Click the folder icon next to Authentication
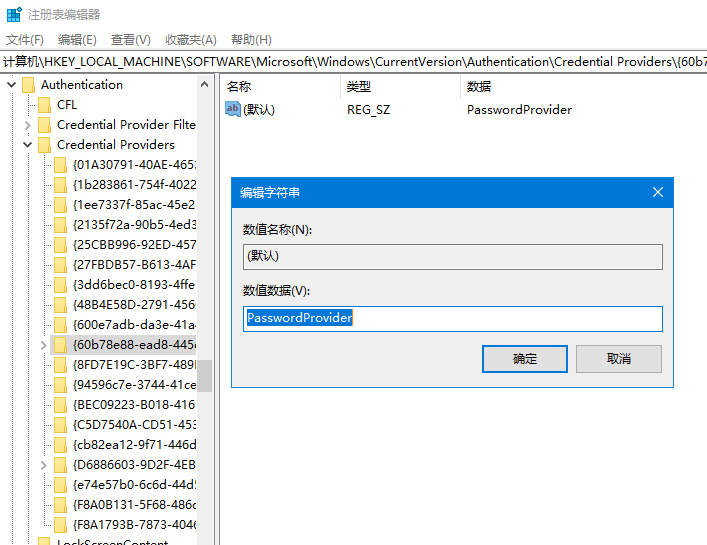Viewport: 707px width, 545px height. pyautogui.click(x=28, y=85)
